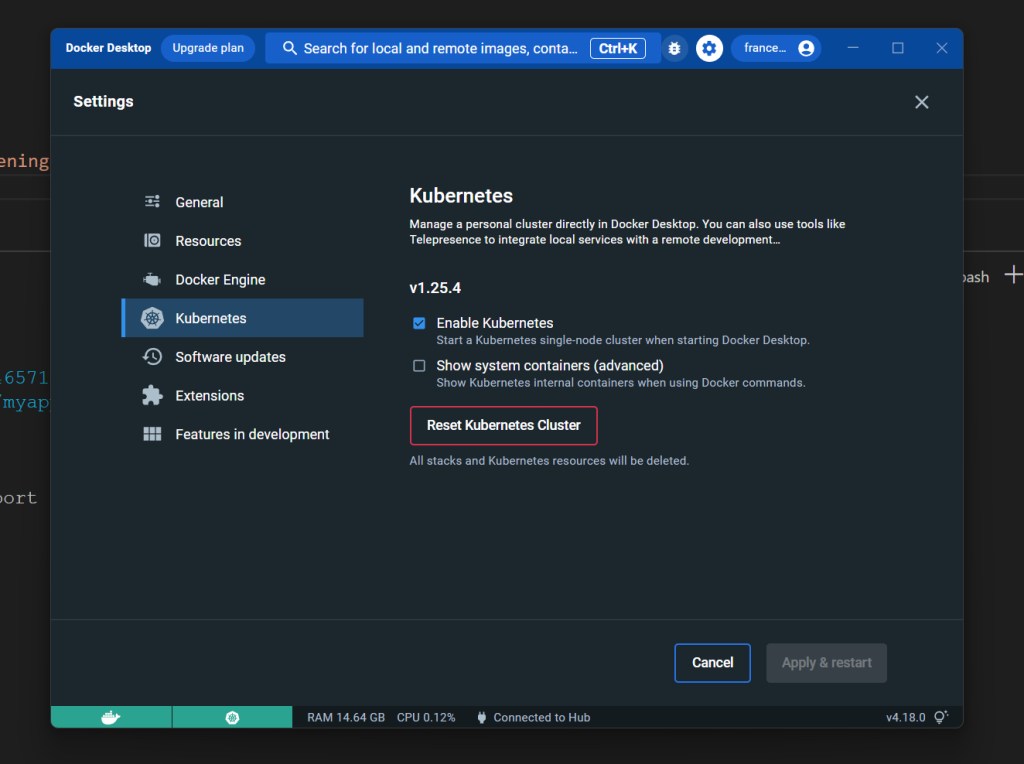Click the Software updates clock icon
Image resolution: width=1024 pixels, height=764 pixels.
pyautogui.click(x=152, y=357)
